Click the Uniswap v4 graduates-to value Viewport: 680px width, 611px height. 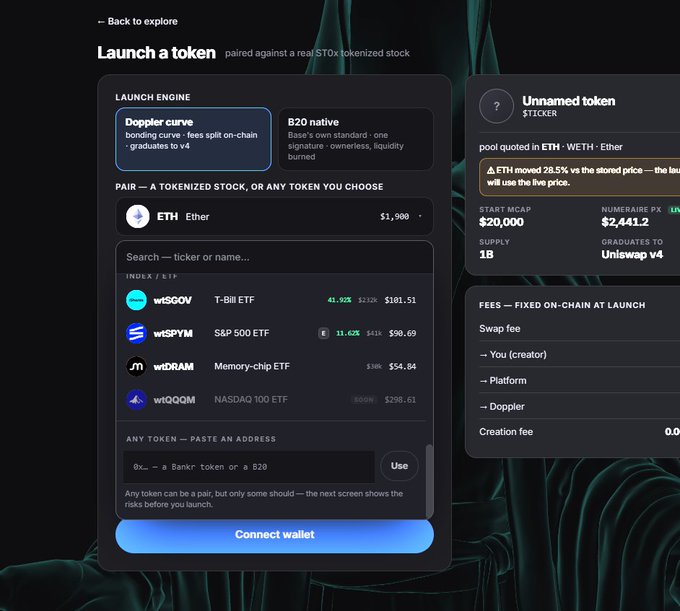click(632, 255)
